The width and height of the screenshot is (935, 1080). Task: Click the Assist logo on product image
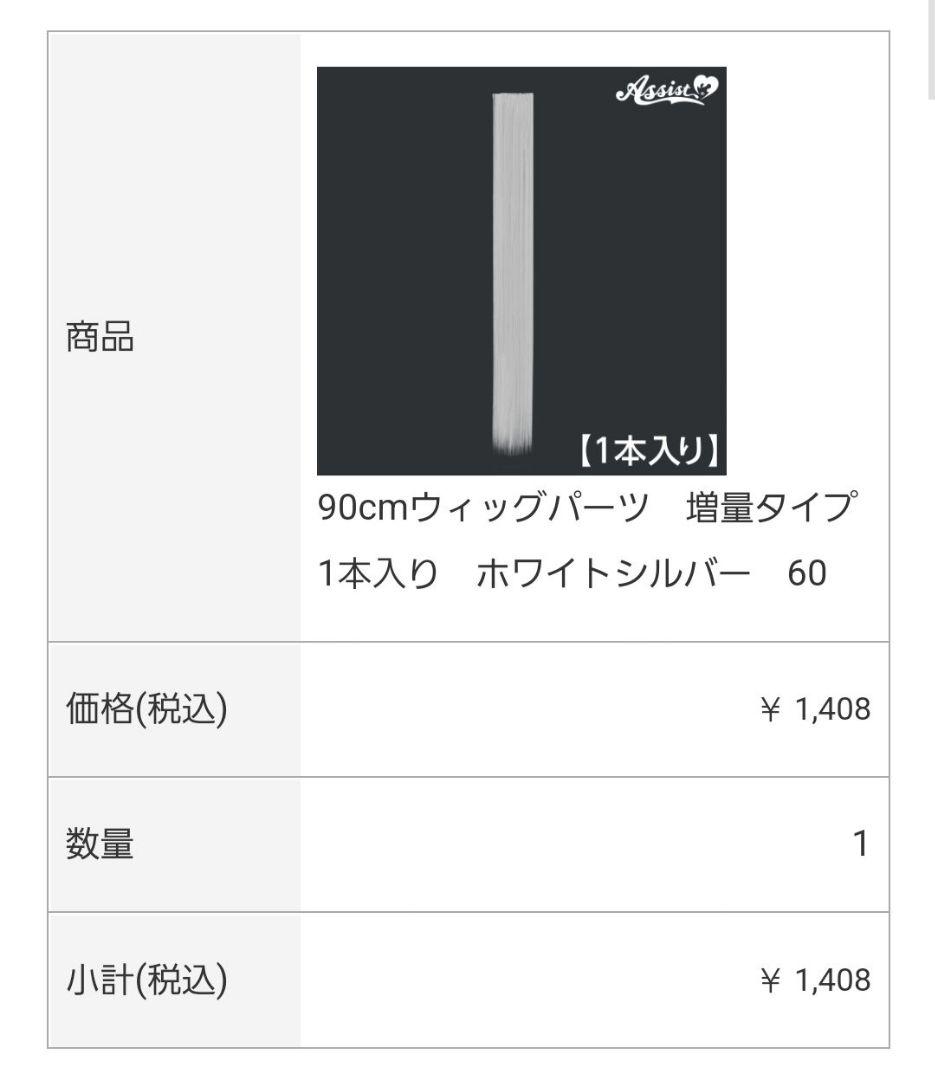click(666, 91)
